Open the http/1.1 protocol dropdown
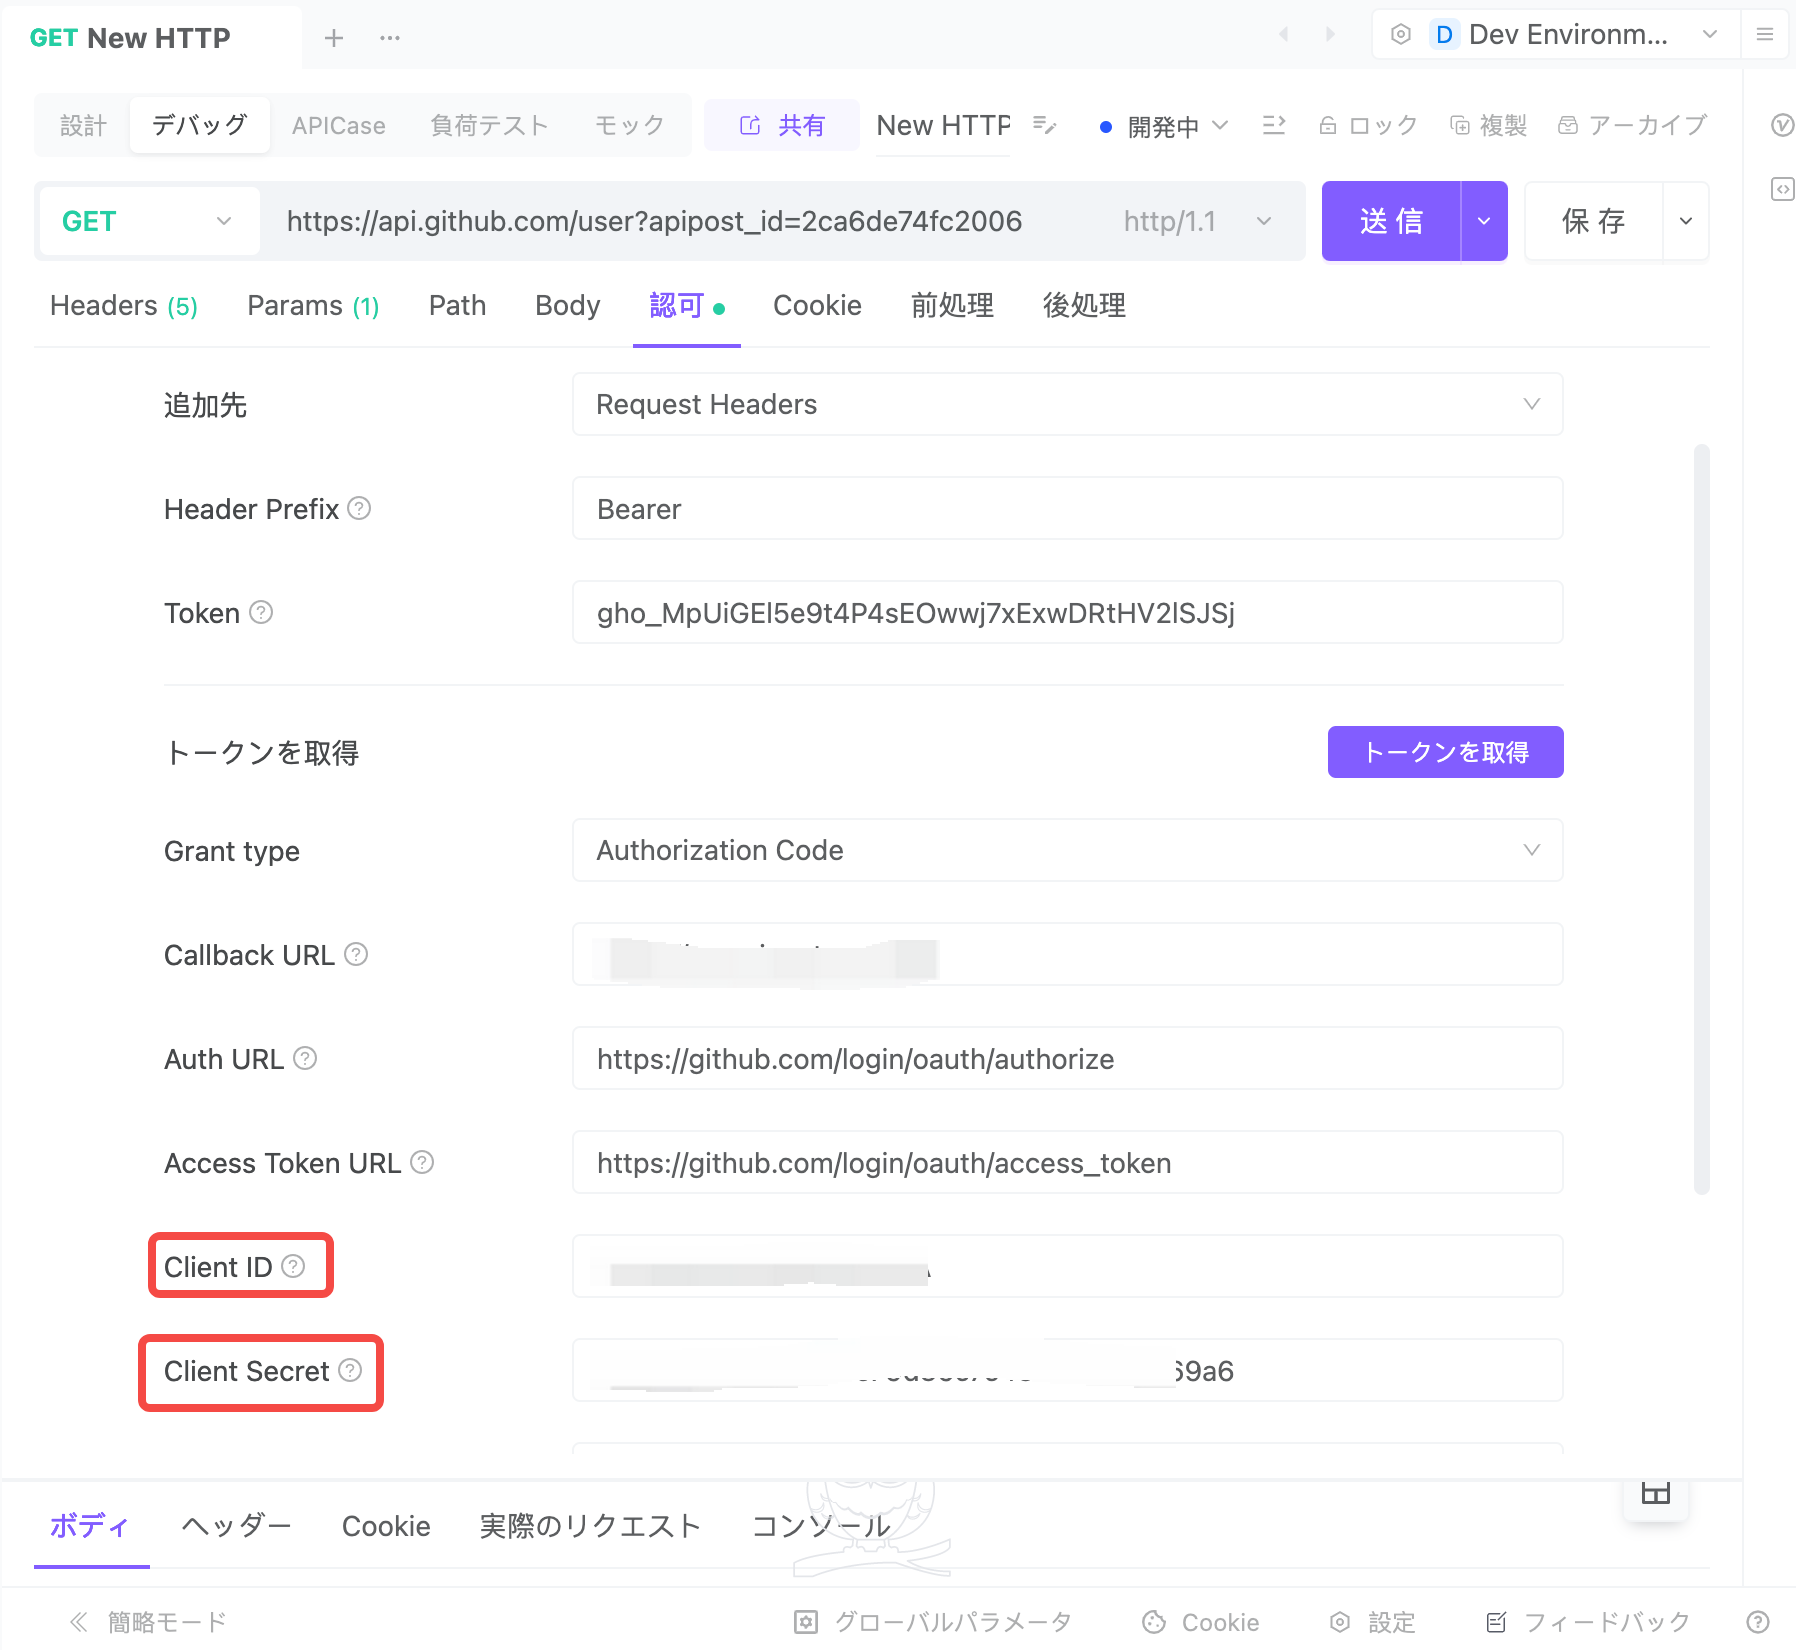This screenshot has height=1650, width=1796. [1198, 221]
